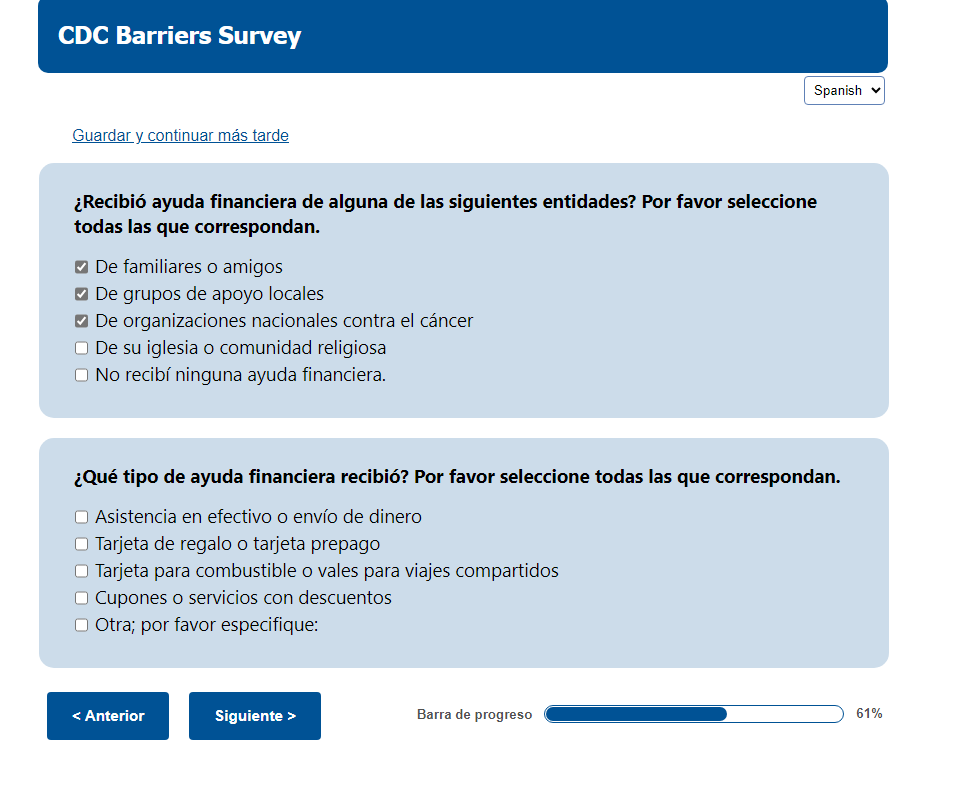Uncheck 'De grupos de apoyo locales'

click(x=81, y=294)
